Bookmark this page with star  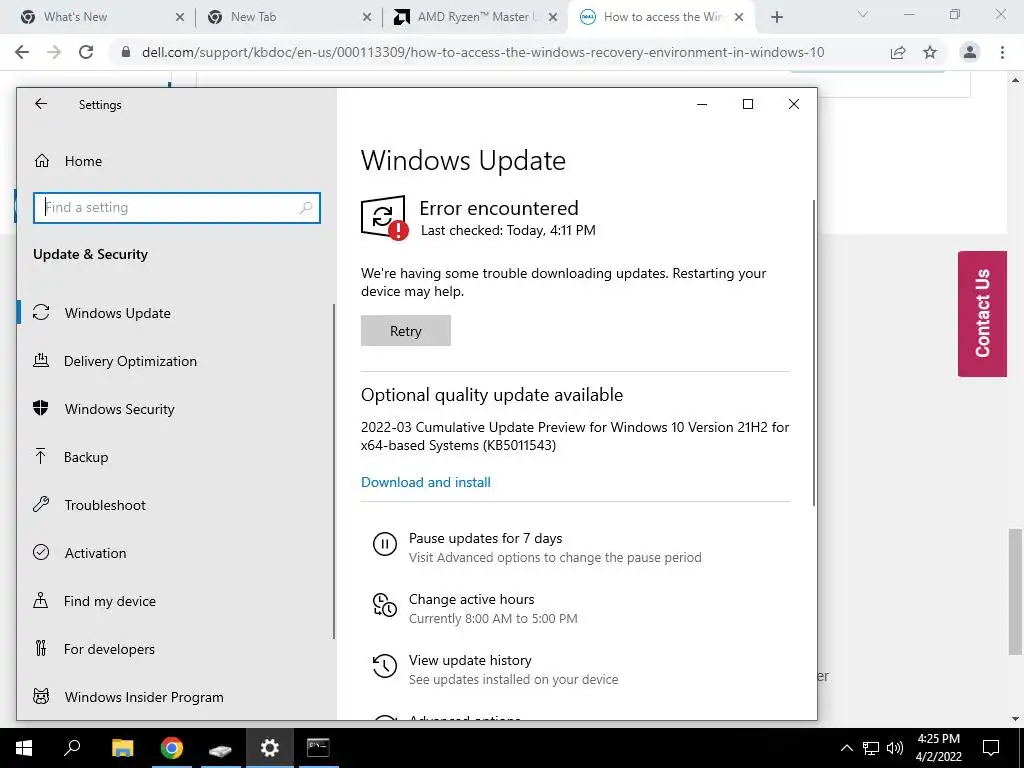[930, 52]
